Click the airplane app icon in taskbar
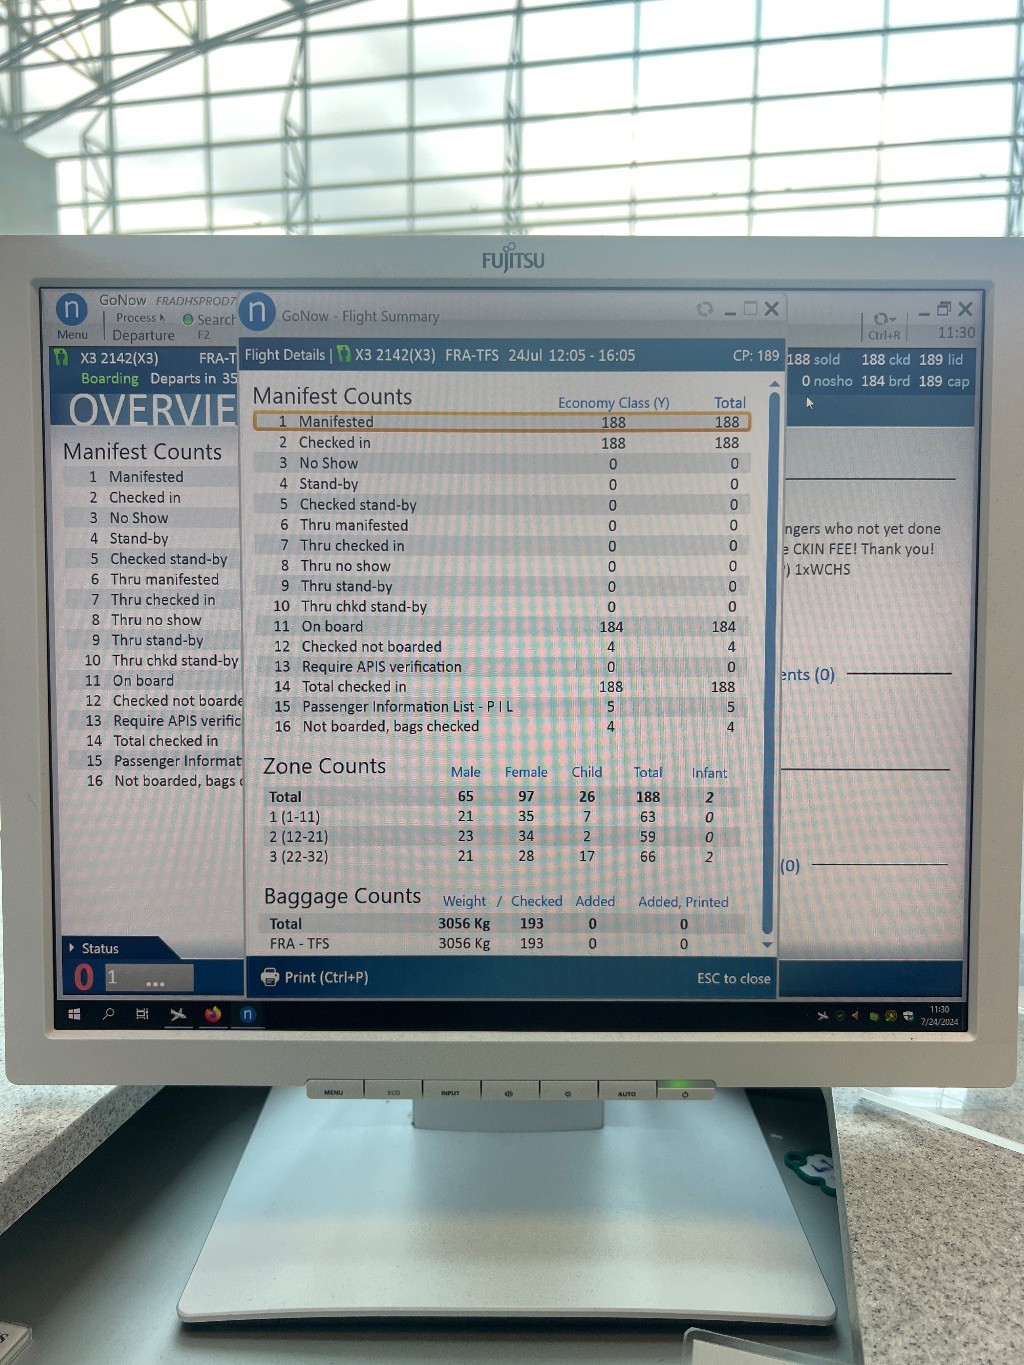The height and width of the screenshot is (1365, 1024). pos(178,1014)
